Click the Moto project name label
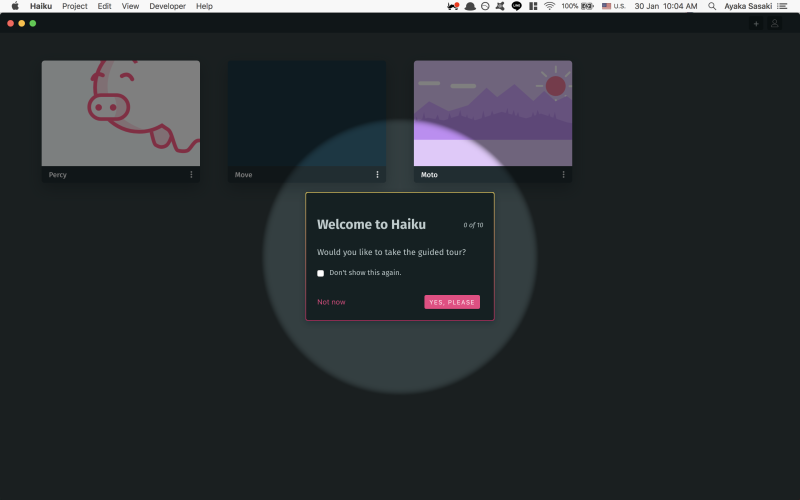This screenshot has height=500, width=800. coord(429,174)
